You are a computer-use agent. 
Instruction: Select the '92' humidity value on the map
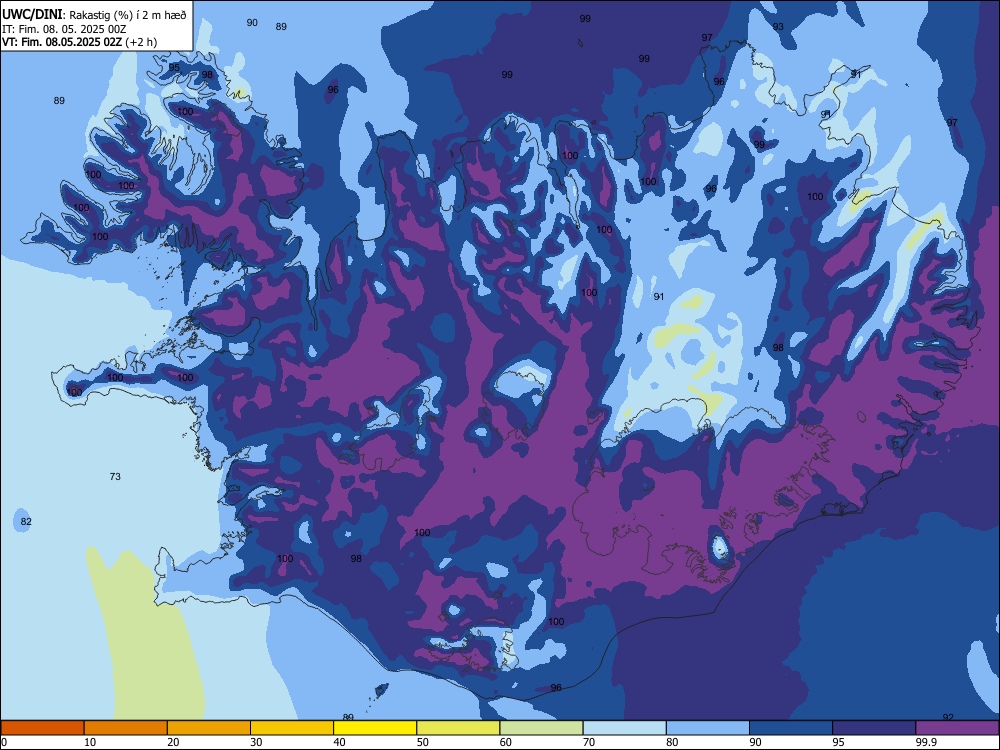click(x=948, y=717)
